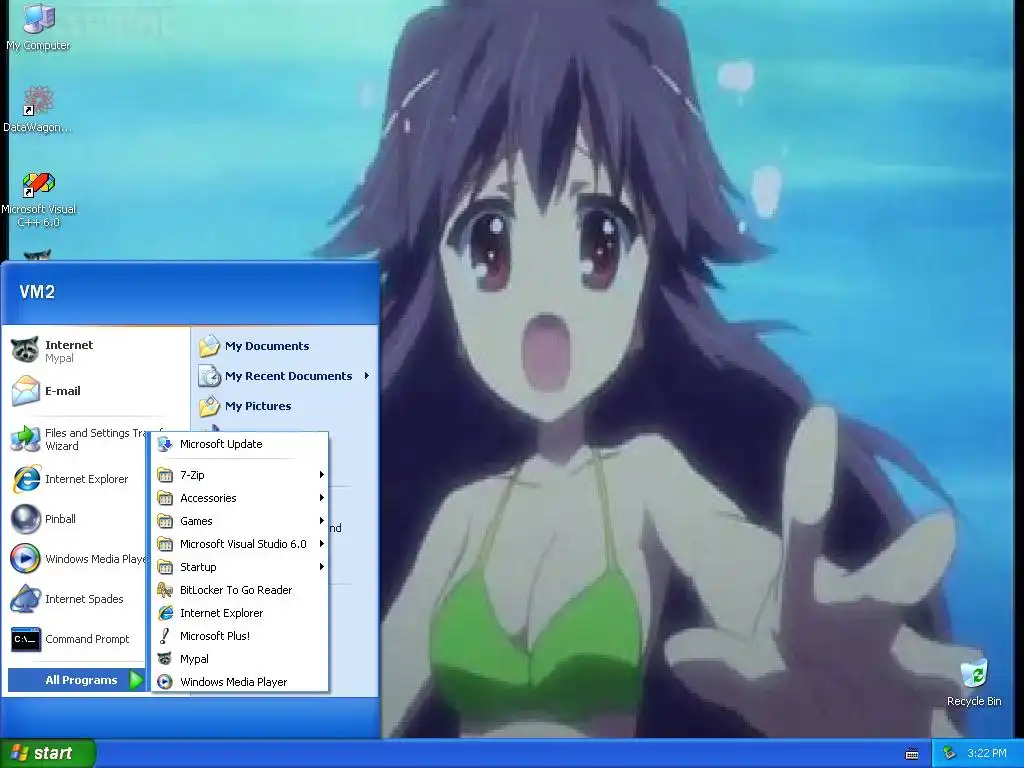
Task: Click the Windows Media Player icon in submenu
Action: 165,682
